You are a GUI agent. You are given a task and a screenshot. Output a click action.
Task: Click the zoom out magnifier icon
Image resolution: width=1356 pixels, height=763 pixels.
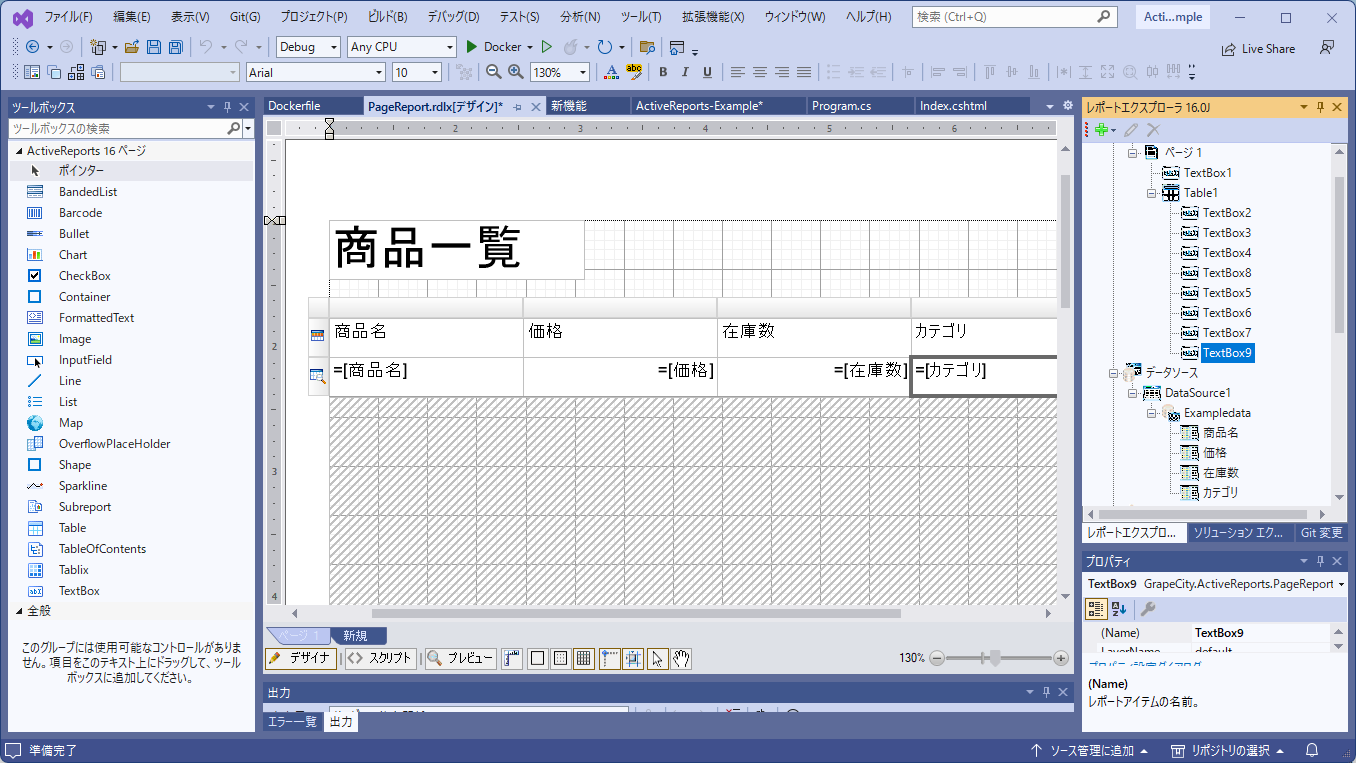click(x=493, y=72)
